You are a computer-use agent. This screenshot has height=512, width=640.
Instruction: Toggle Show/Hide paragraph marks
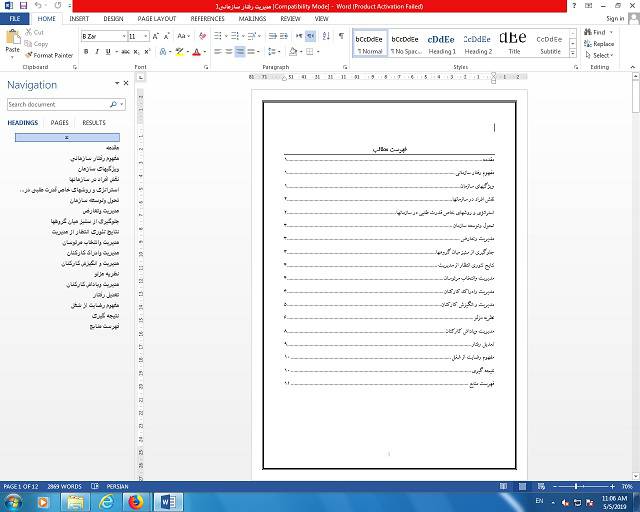[x=341, y=36]
